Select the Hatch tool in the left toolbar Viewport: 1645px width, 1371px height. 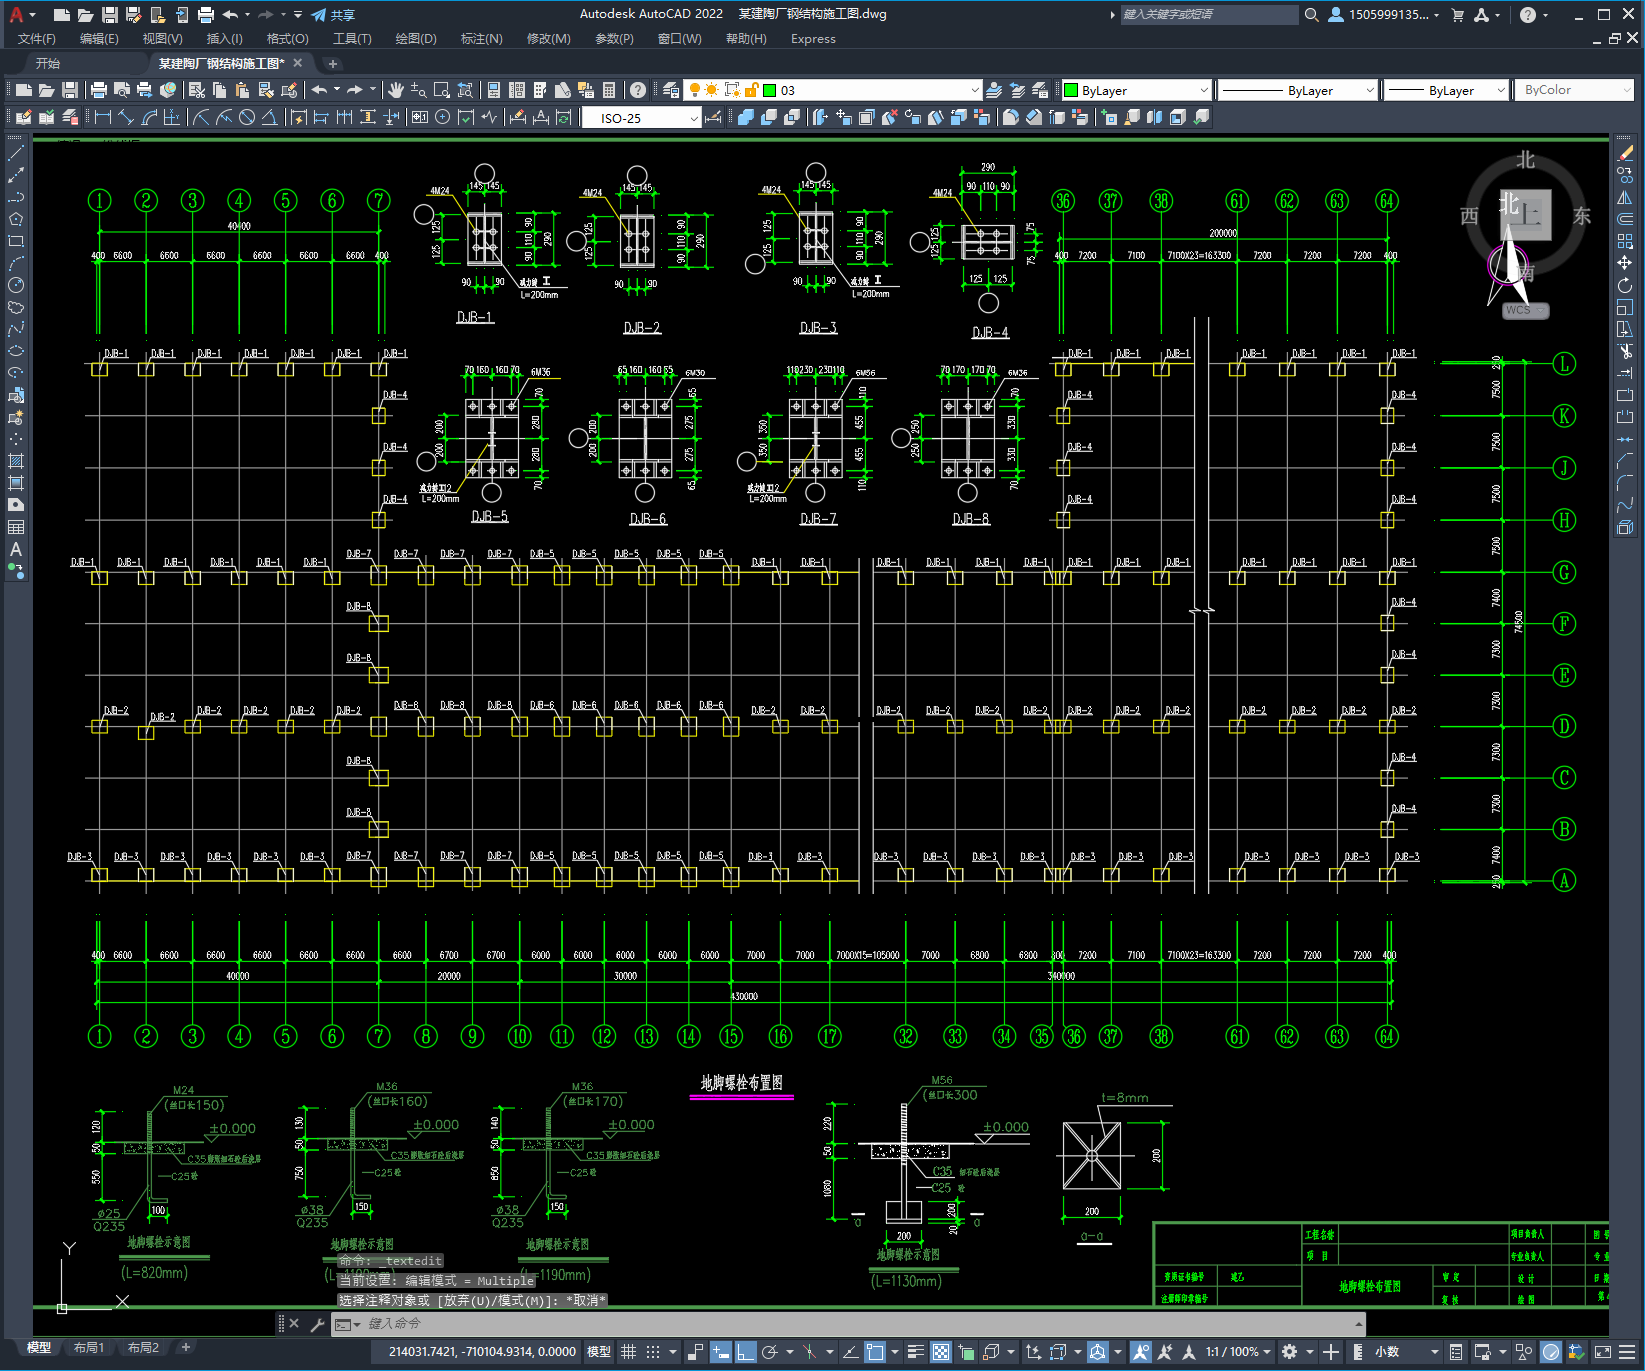pos(16,461)
